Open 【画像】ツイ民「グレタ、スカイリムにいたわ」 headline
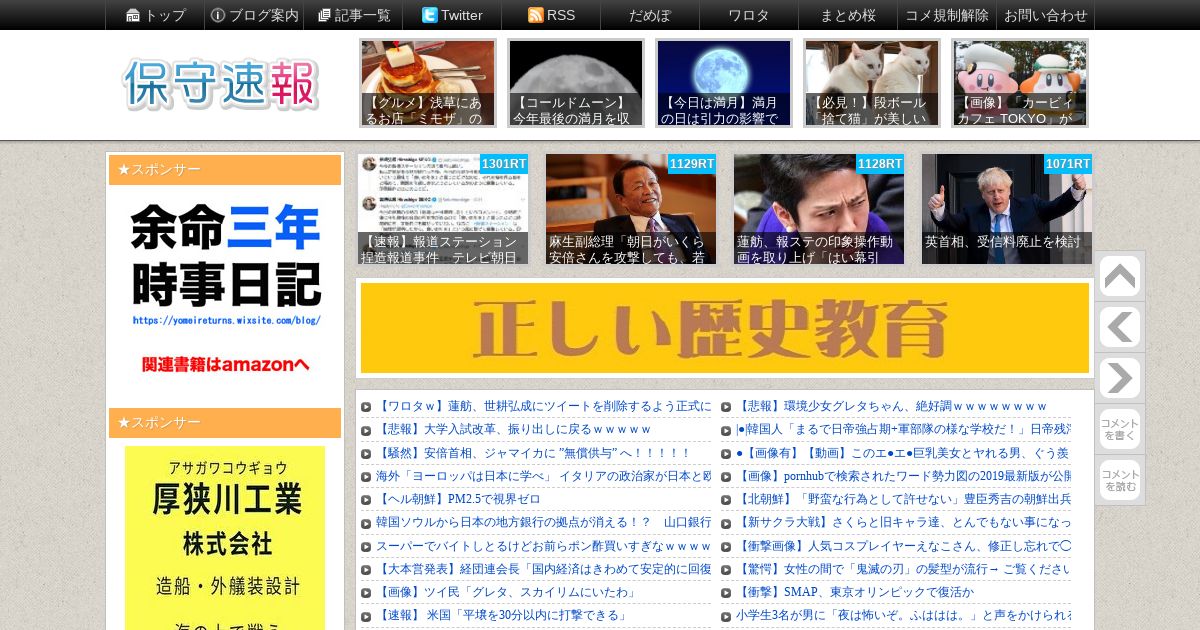The height and width of the screenshot is (630, 1200). pos(507,592)
